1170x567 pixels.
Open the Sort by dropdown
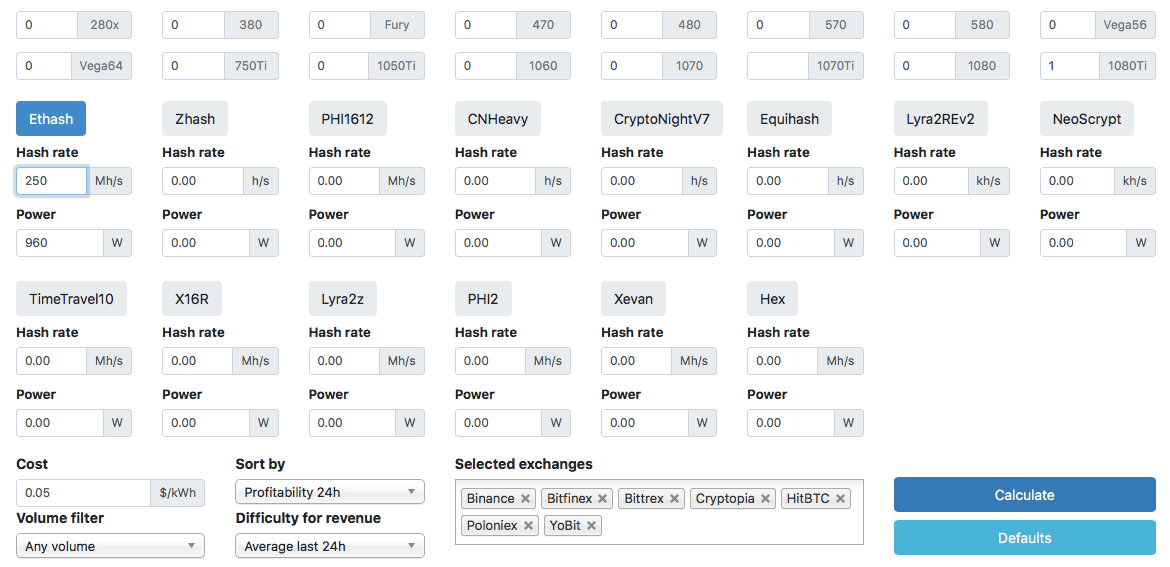pos(330,492)
